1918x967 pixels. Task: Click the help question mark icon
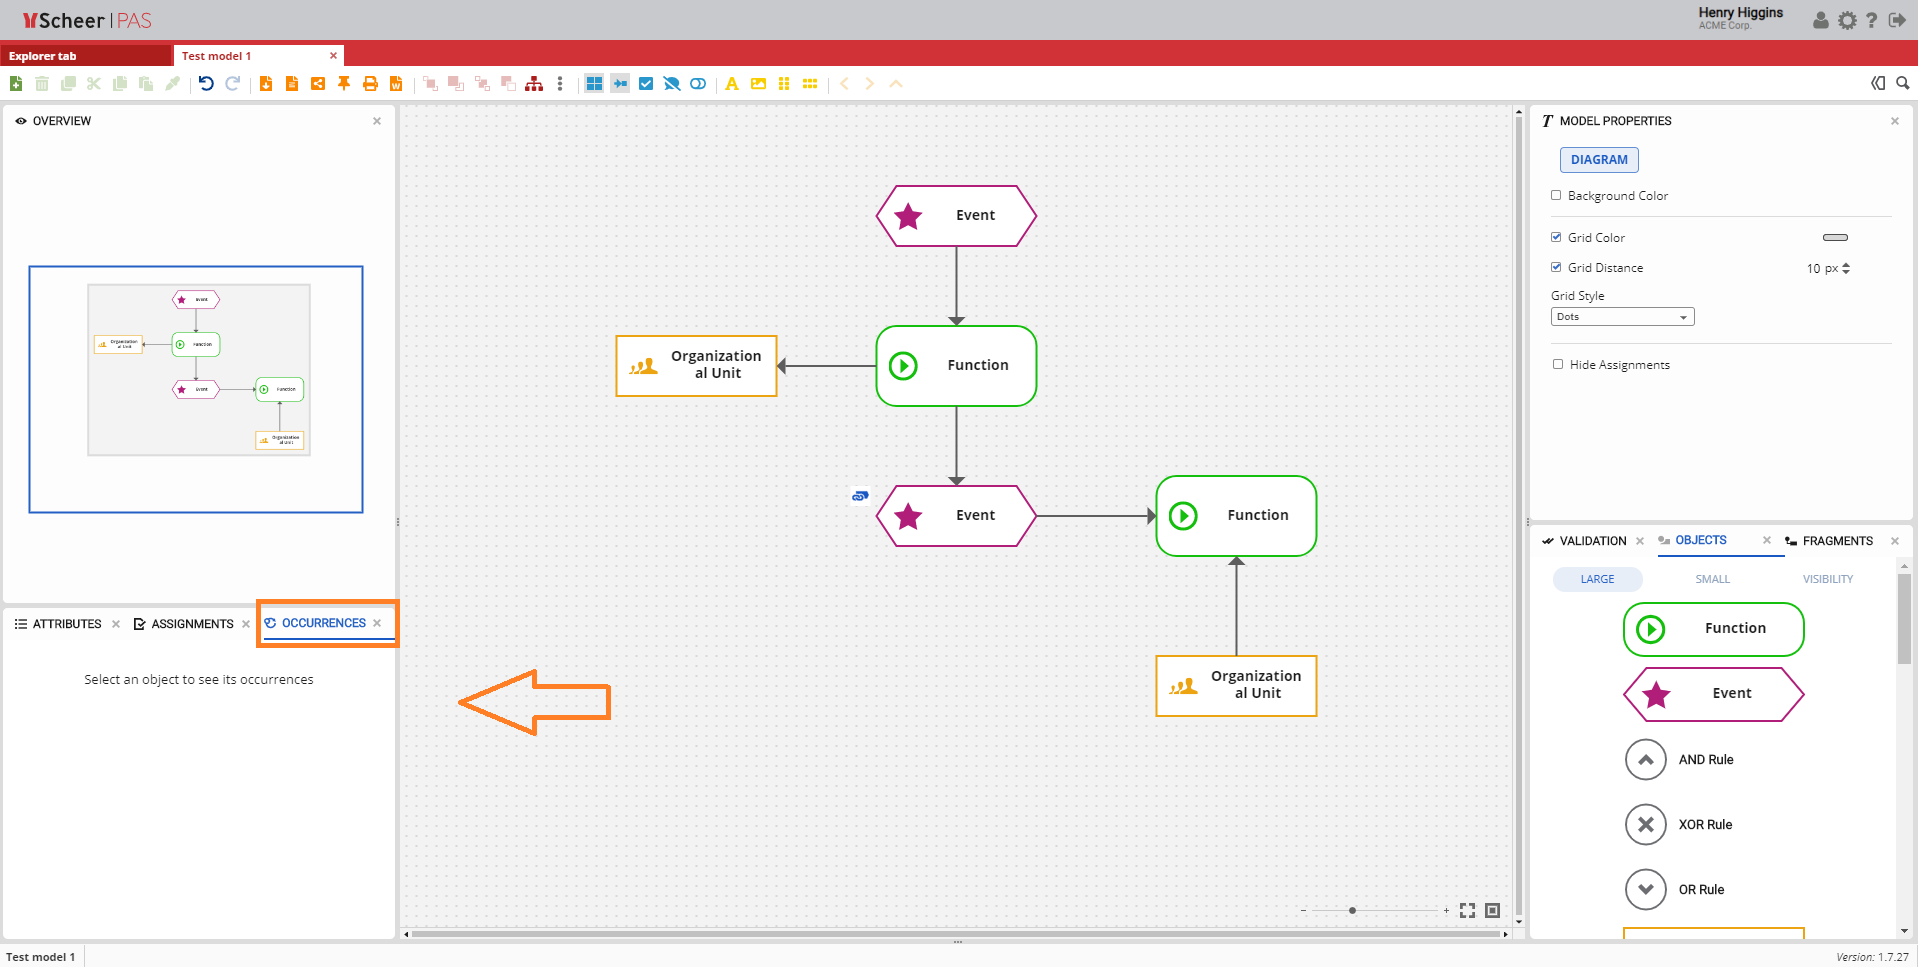tap(1871, 20)
